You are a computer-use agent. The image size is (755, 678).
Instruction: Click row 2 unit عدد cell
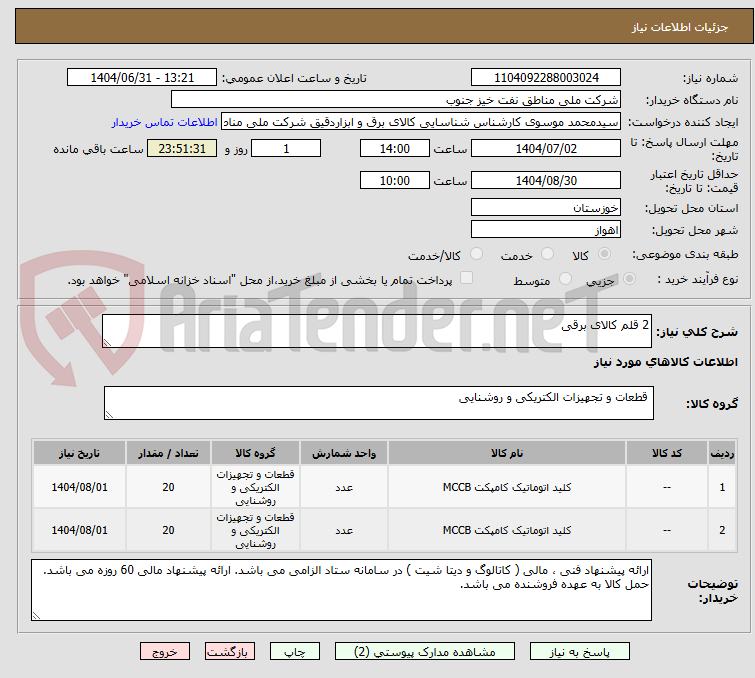click(x=344, y=530)
